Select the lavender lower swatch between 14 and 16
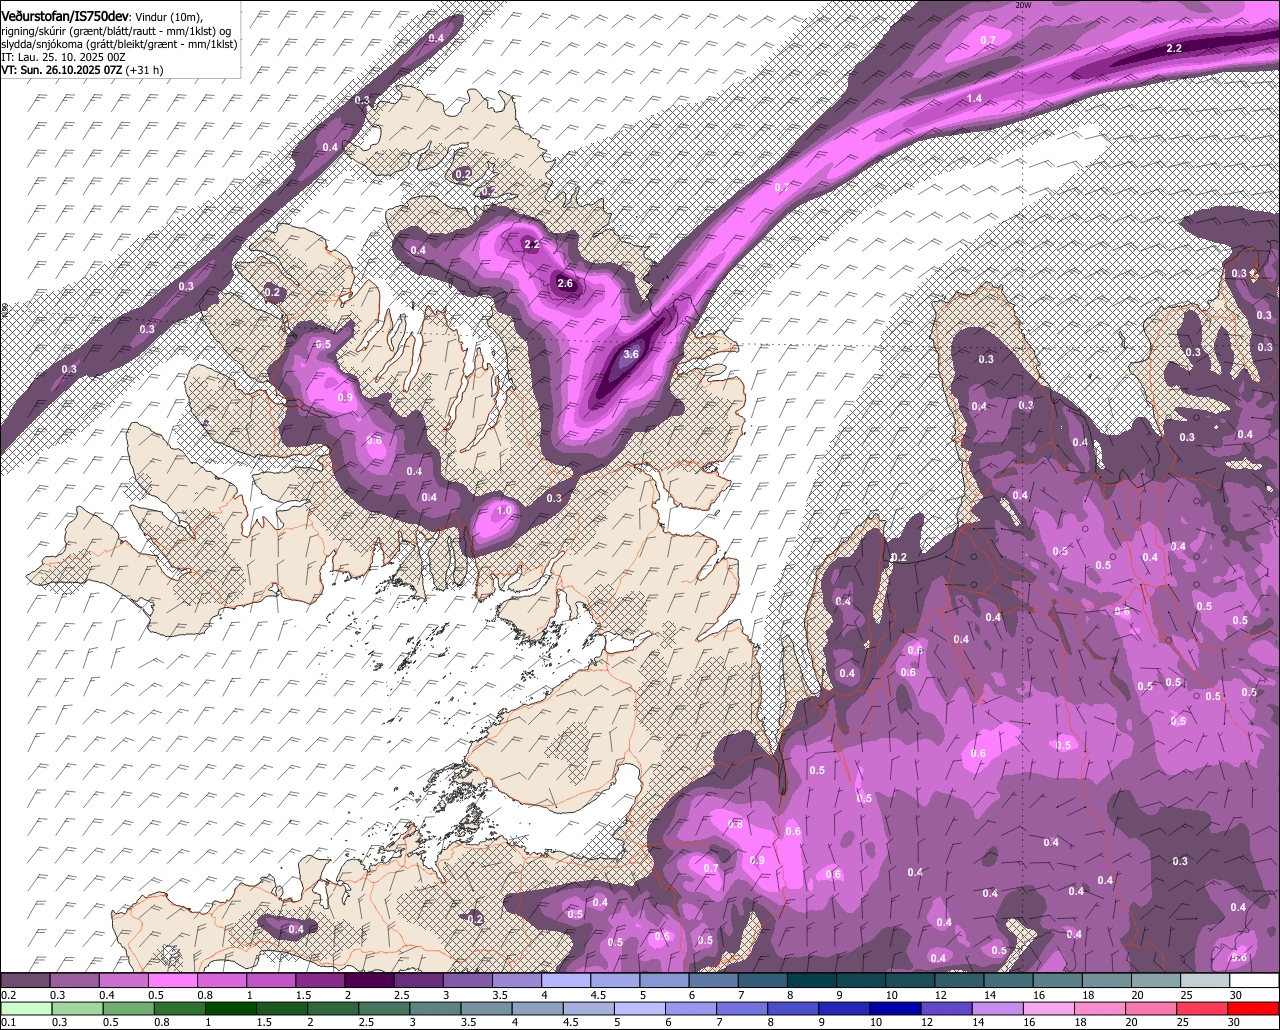The height and width of the screenshot is (1030, 1280). (x=998, y=1008)
